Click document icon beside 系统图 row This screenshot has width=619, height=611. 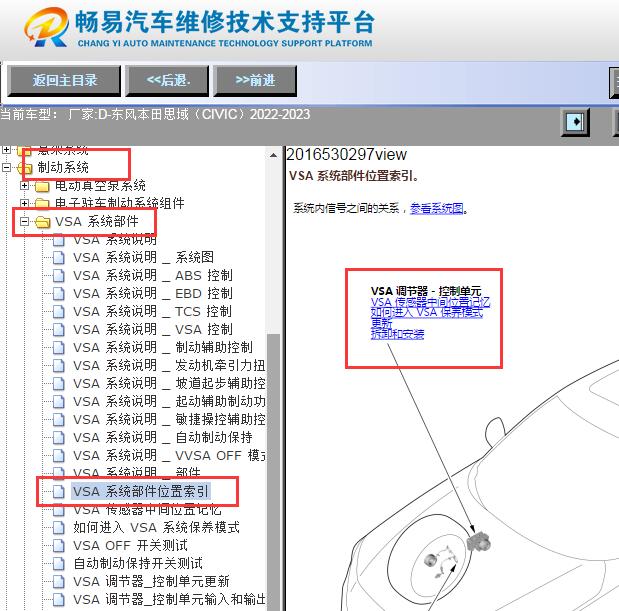pos(58,258)
